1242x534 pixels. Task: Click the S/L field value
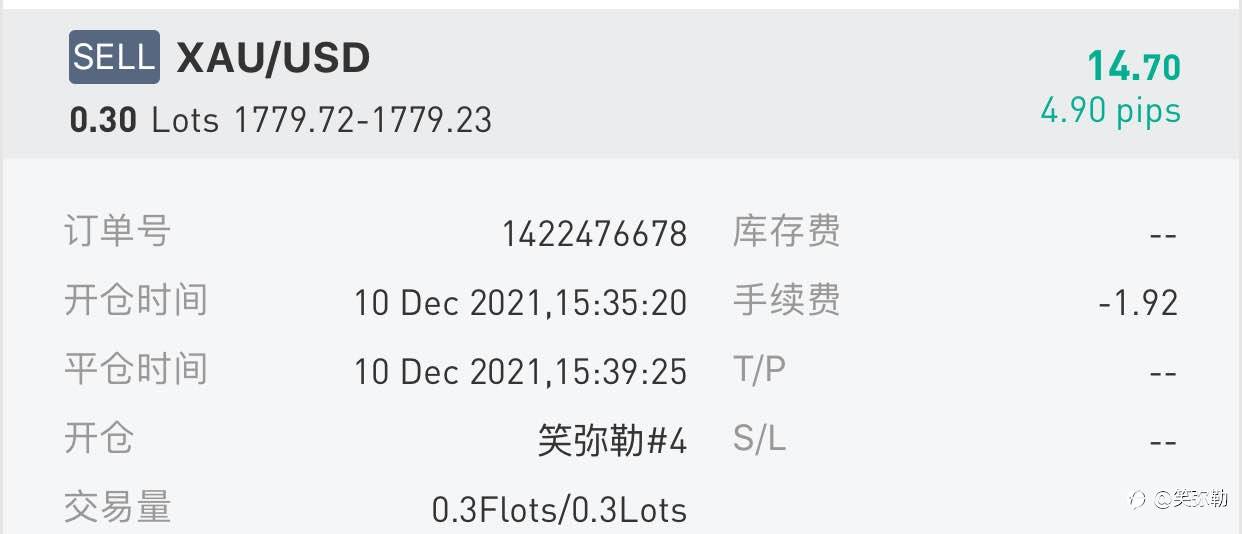pos(1163,441)
